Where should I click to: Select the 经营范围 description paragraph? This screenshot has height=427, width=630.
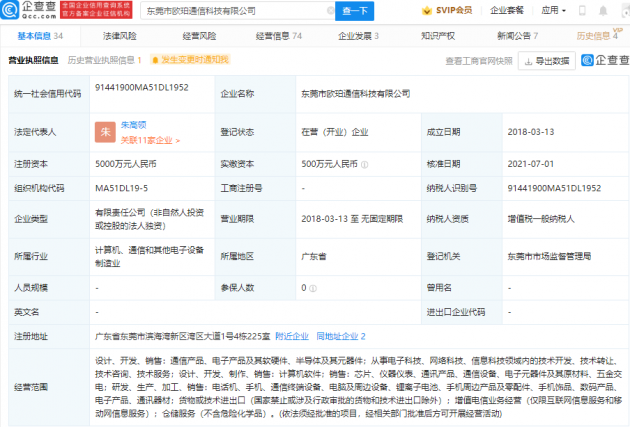point(358,387)
